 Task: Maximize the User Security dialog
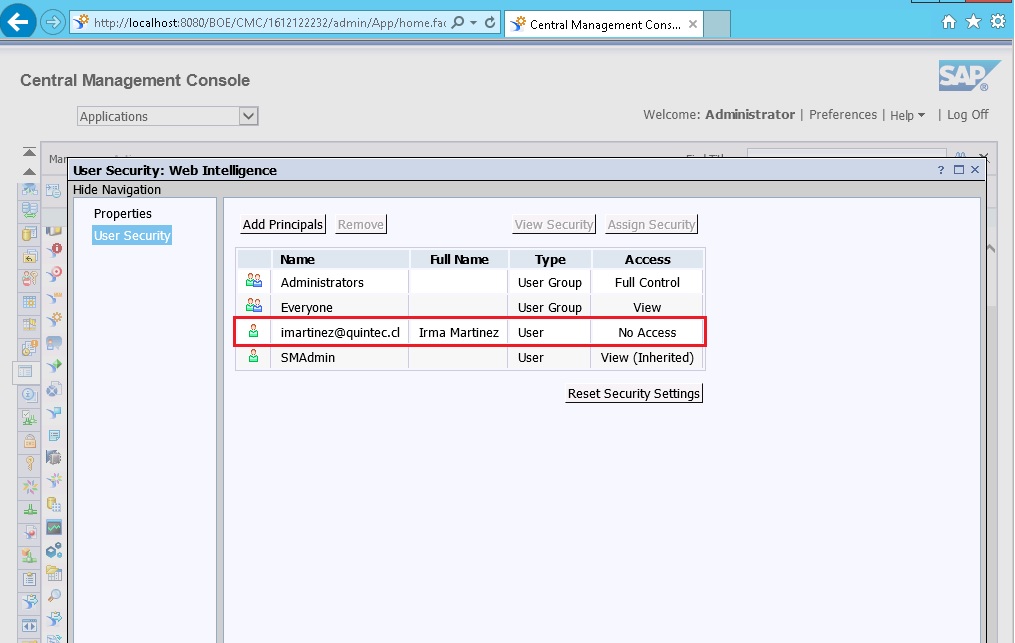[x=959, y=170]
